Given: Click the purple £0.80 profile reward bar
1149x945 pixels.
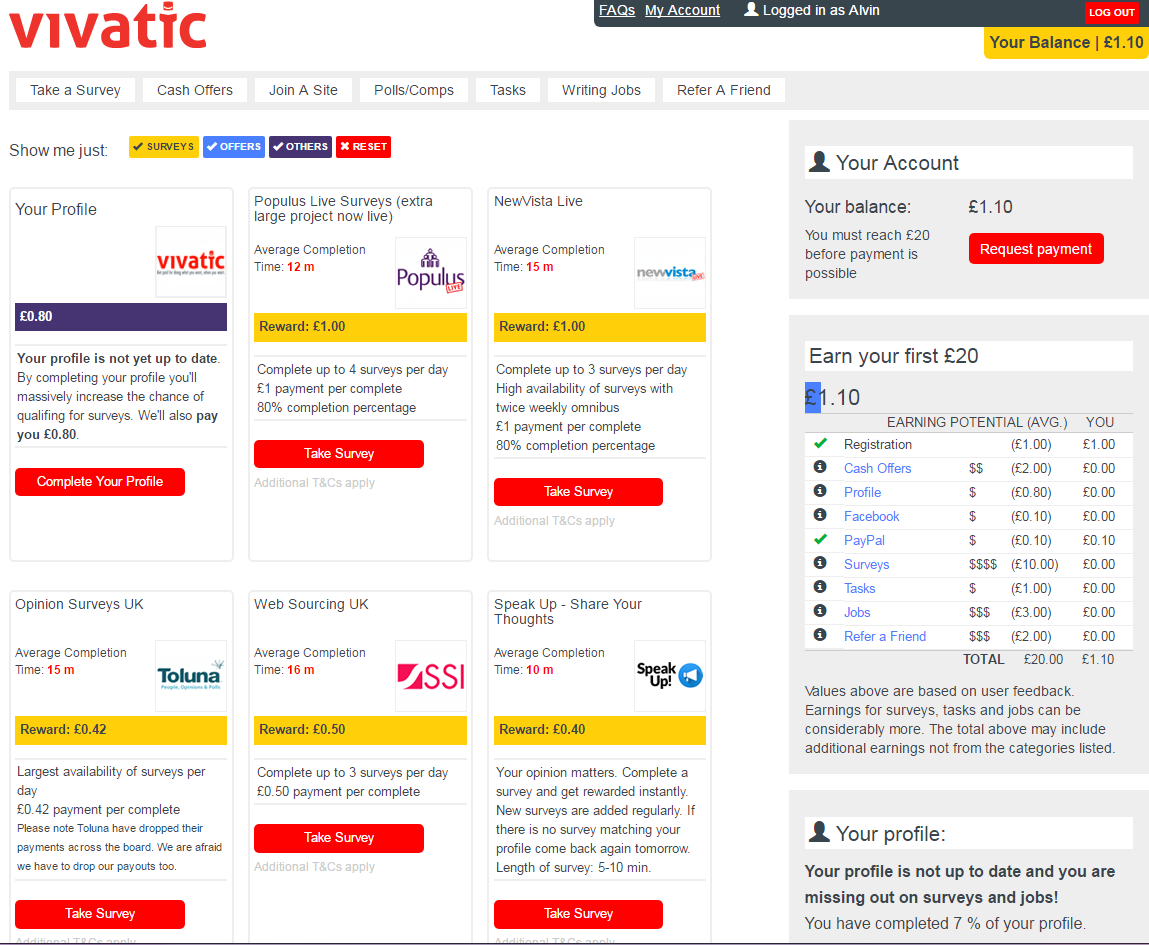Looking at the screenshot, I should (121, 316).
